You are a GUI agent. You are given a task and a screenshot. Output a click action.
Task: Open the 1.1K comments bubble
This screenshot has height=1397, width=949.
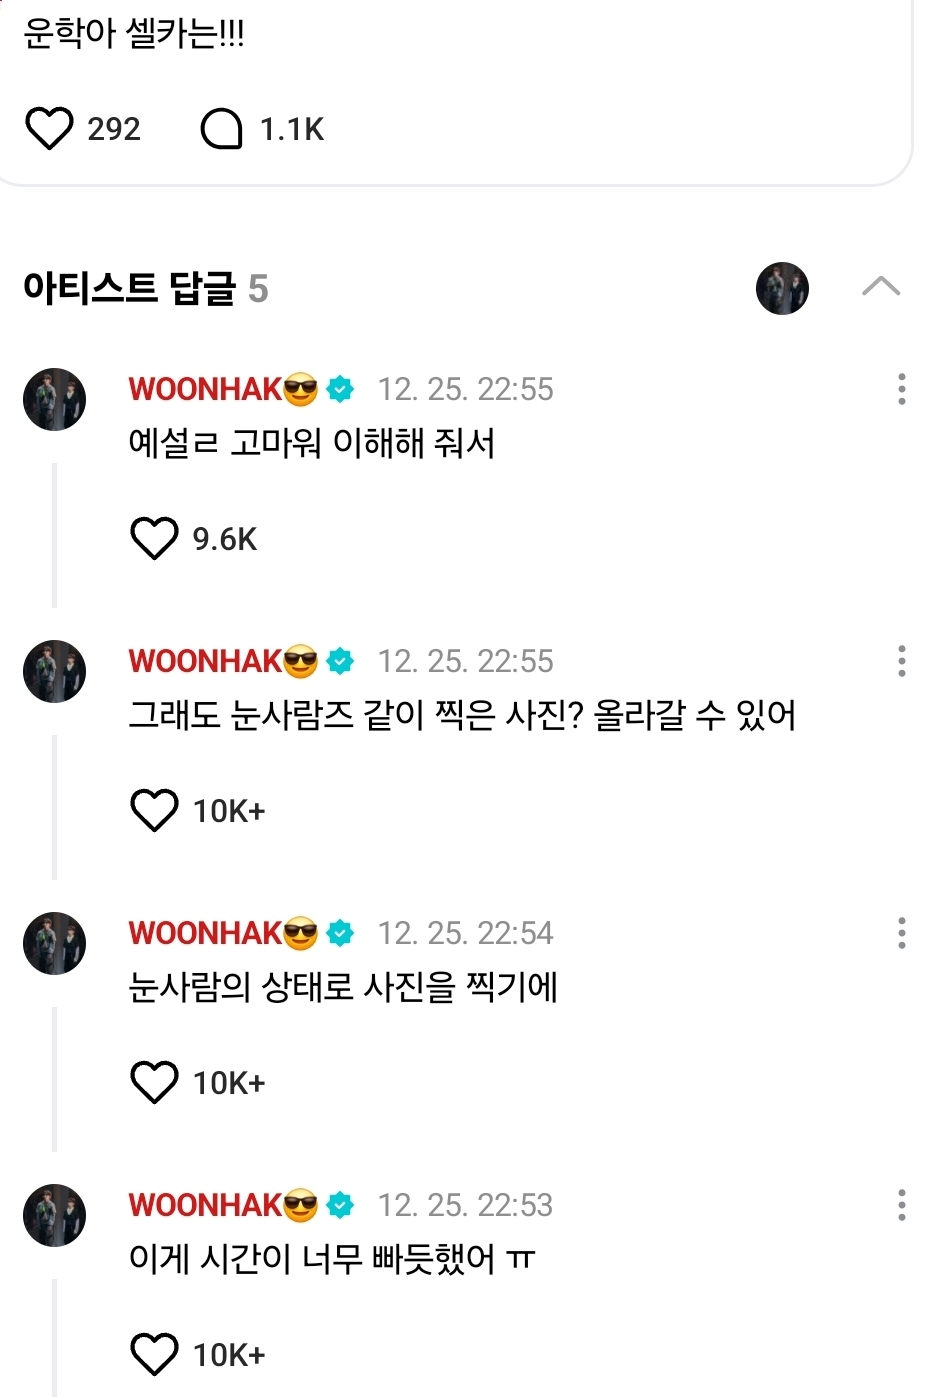coord(222,129)
